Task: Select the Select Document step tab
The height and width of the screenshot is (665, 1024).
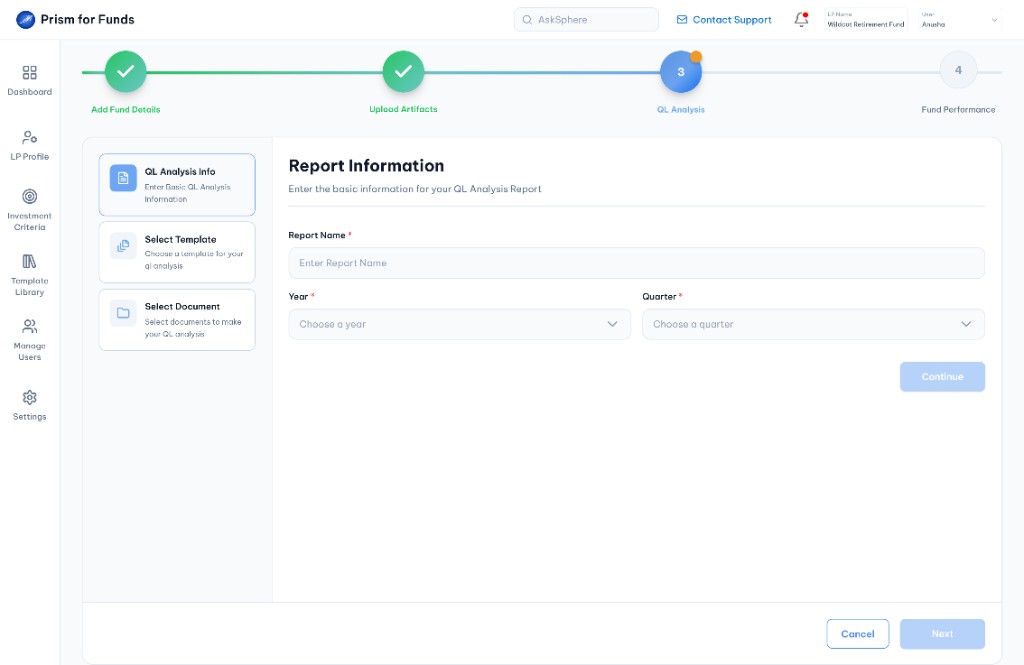Action: [177, 320]
